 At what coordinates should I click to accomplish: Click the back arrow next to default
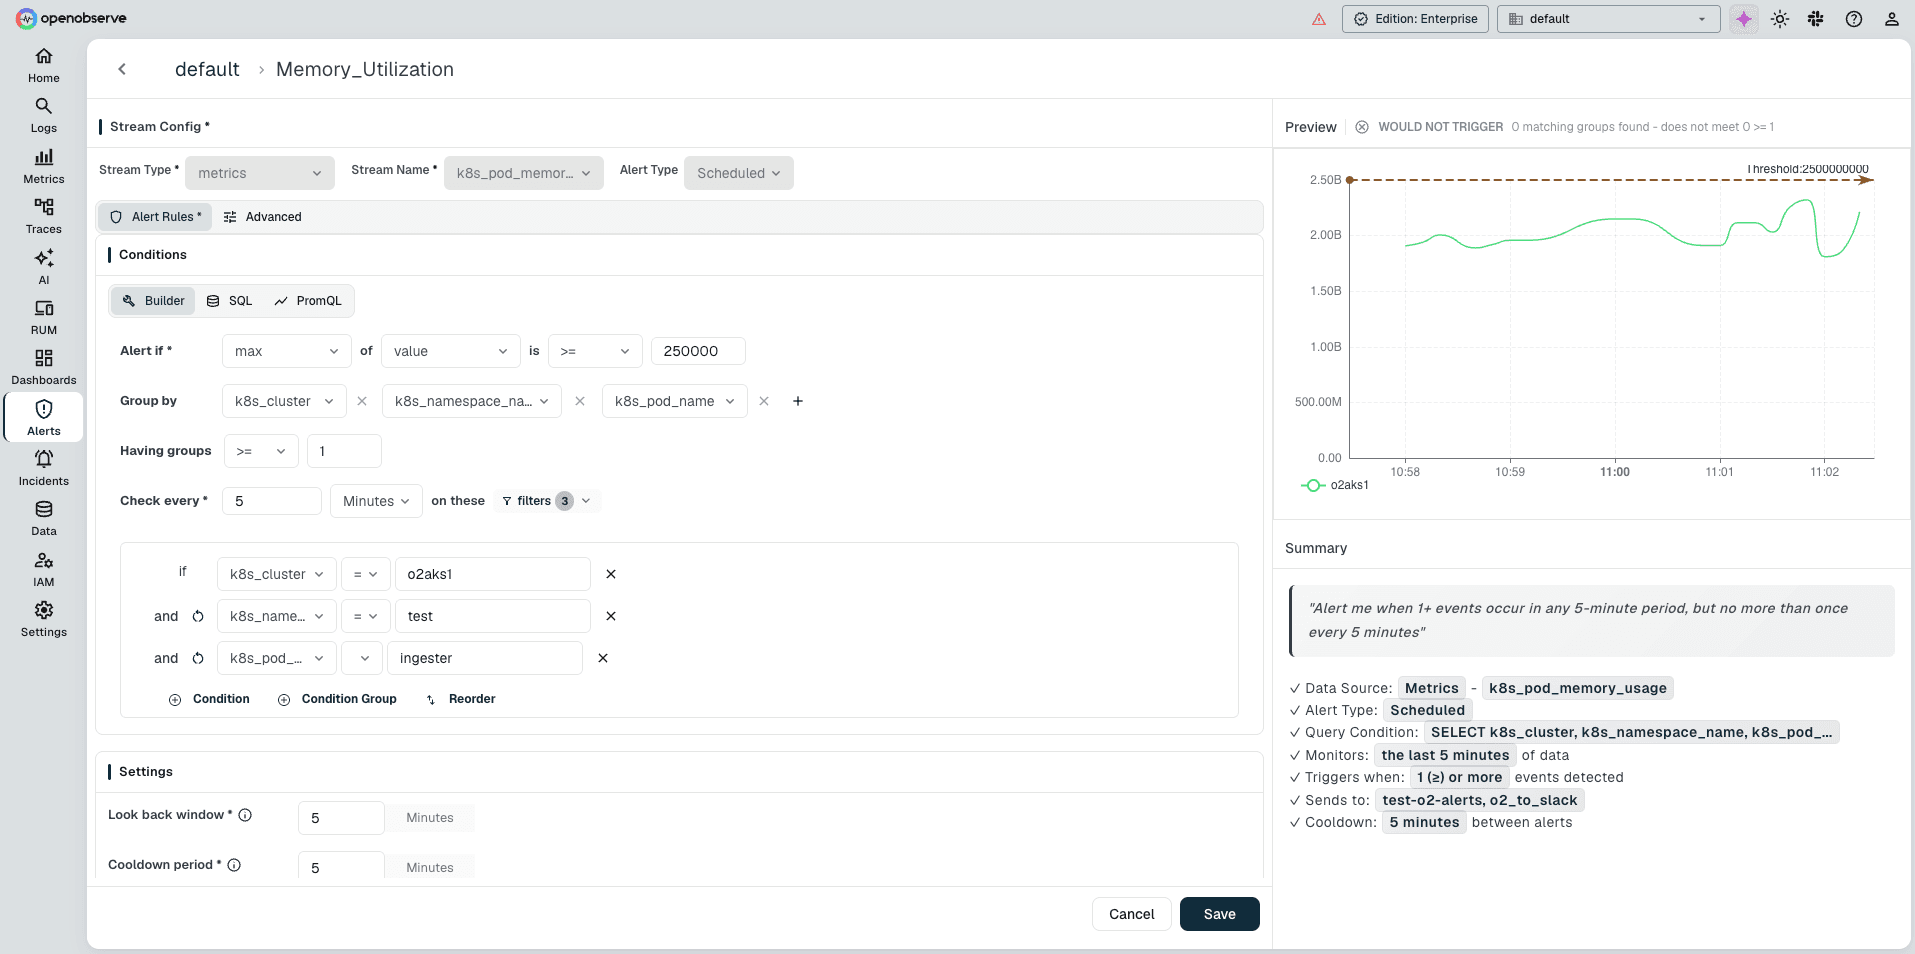tap(122, 69)
